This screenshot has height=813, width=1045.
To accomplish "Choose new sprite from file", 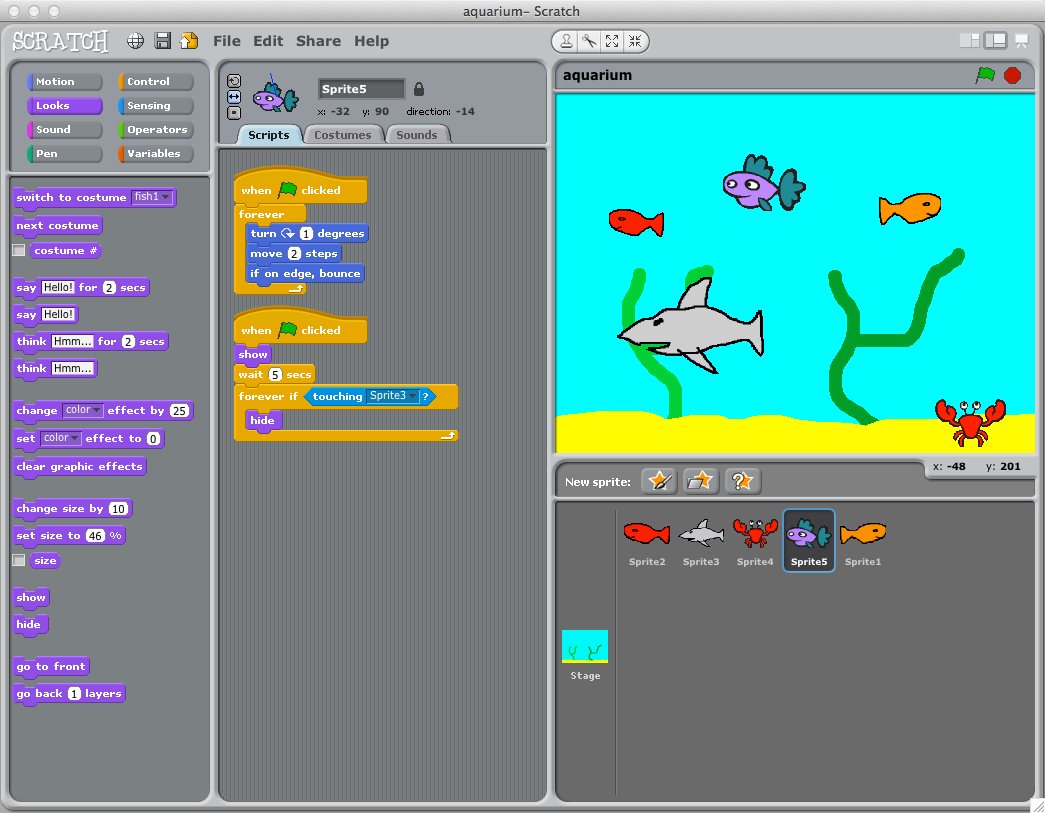I will [700, 480].
